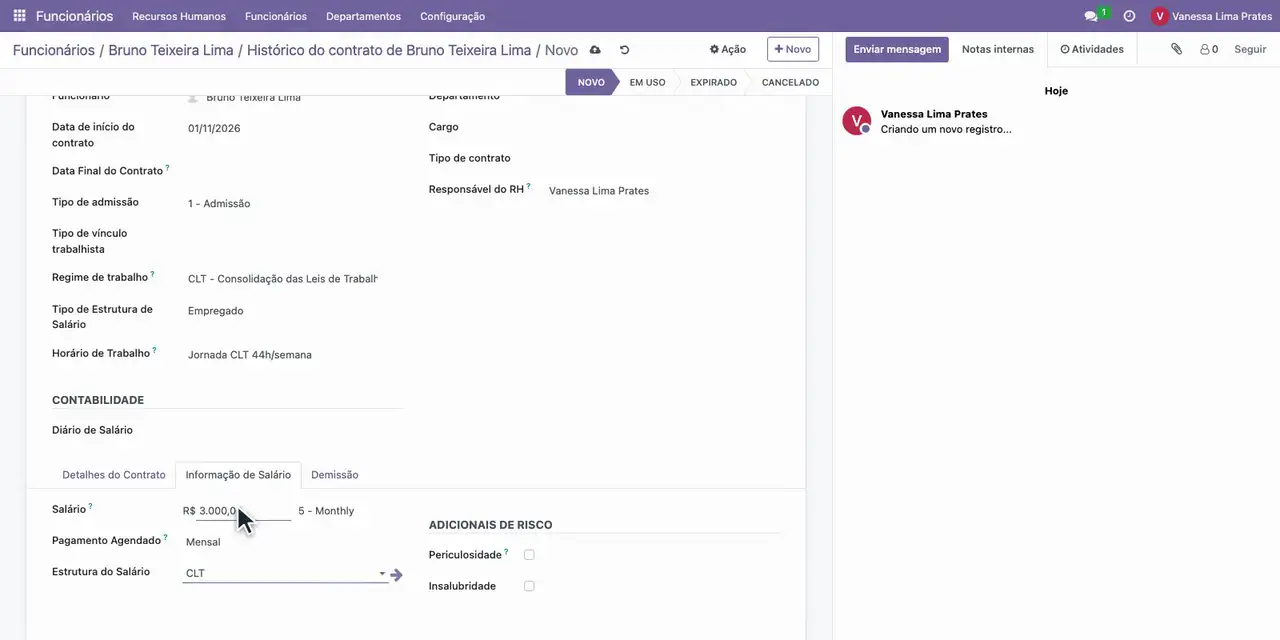Go to Bruno Teixeira Lima breadcrumb
Screen dimensions: 1280x640
(x=171, y=50)
